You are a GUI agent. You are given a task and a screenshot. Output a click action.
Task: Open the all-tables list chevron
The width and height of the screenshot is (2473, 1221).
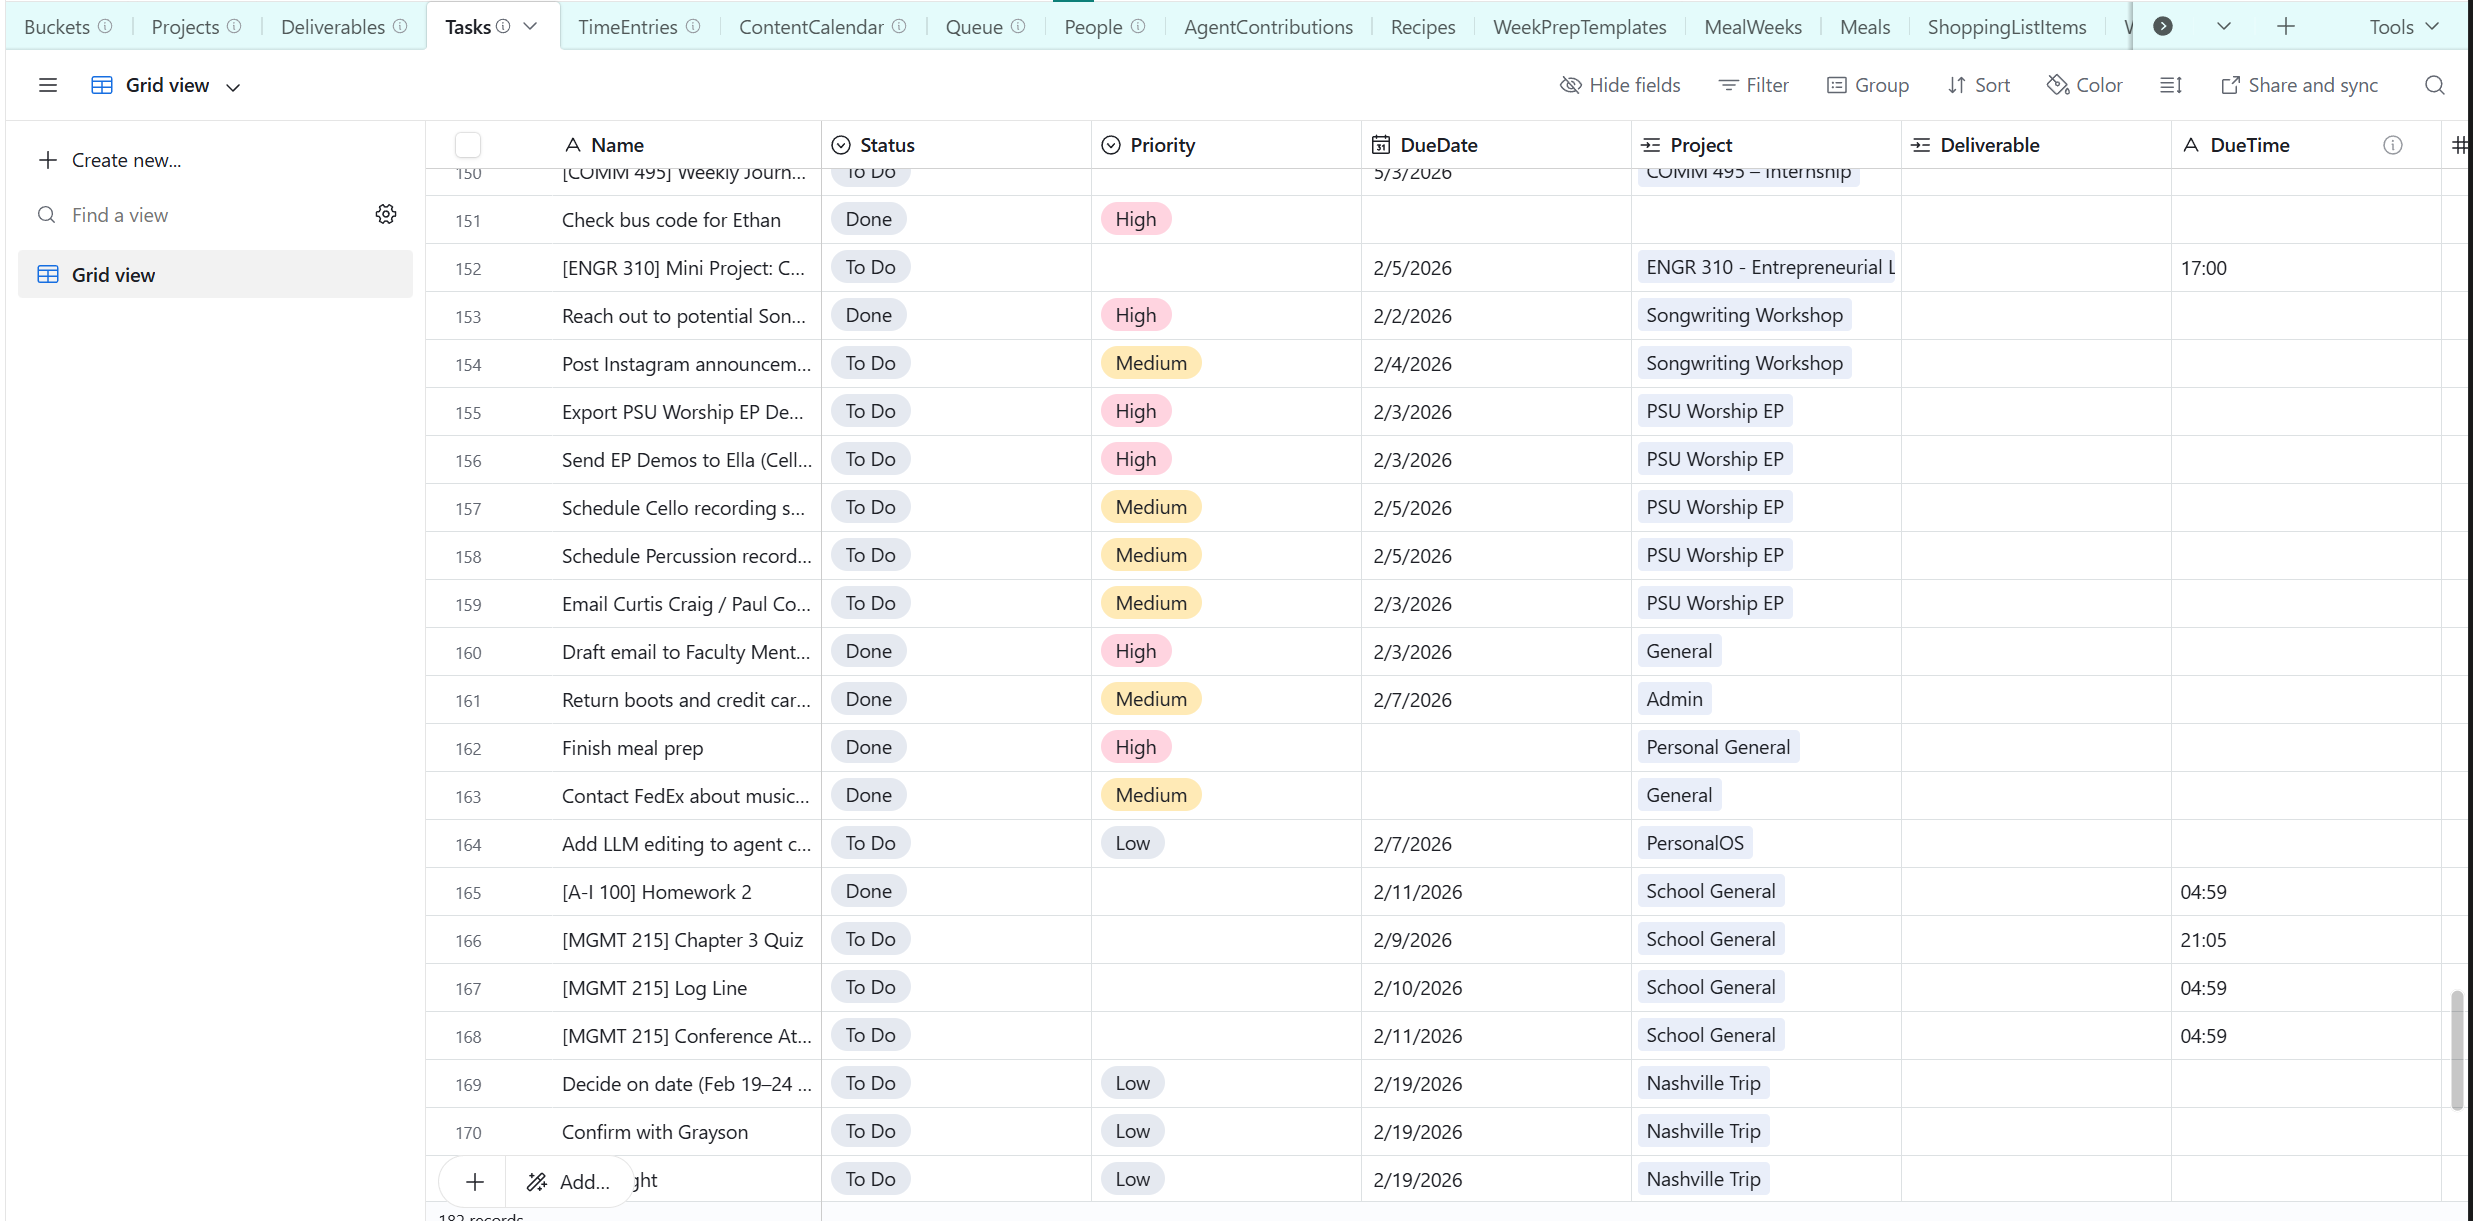[x=2224, y=26]
